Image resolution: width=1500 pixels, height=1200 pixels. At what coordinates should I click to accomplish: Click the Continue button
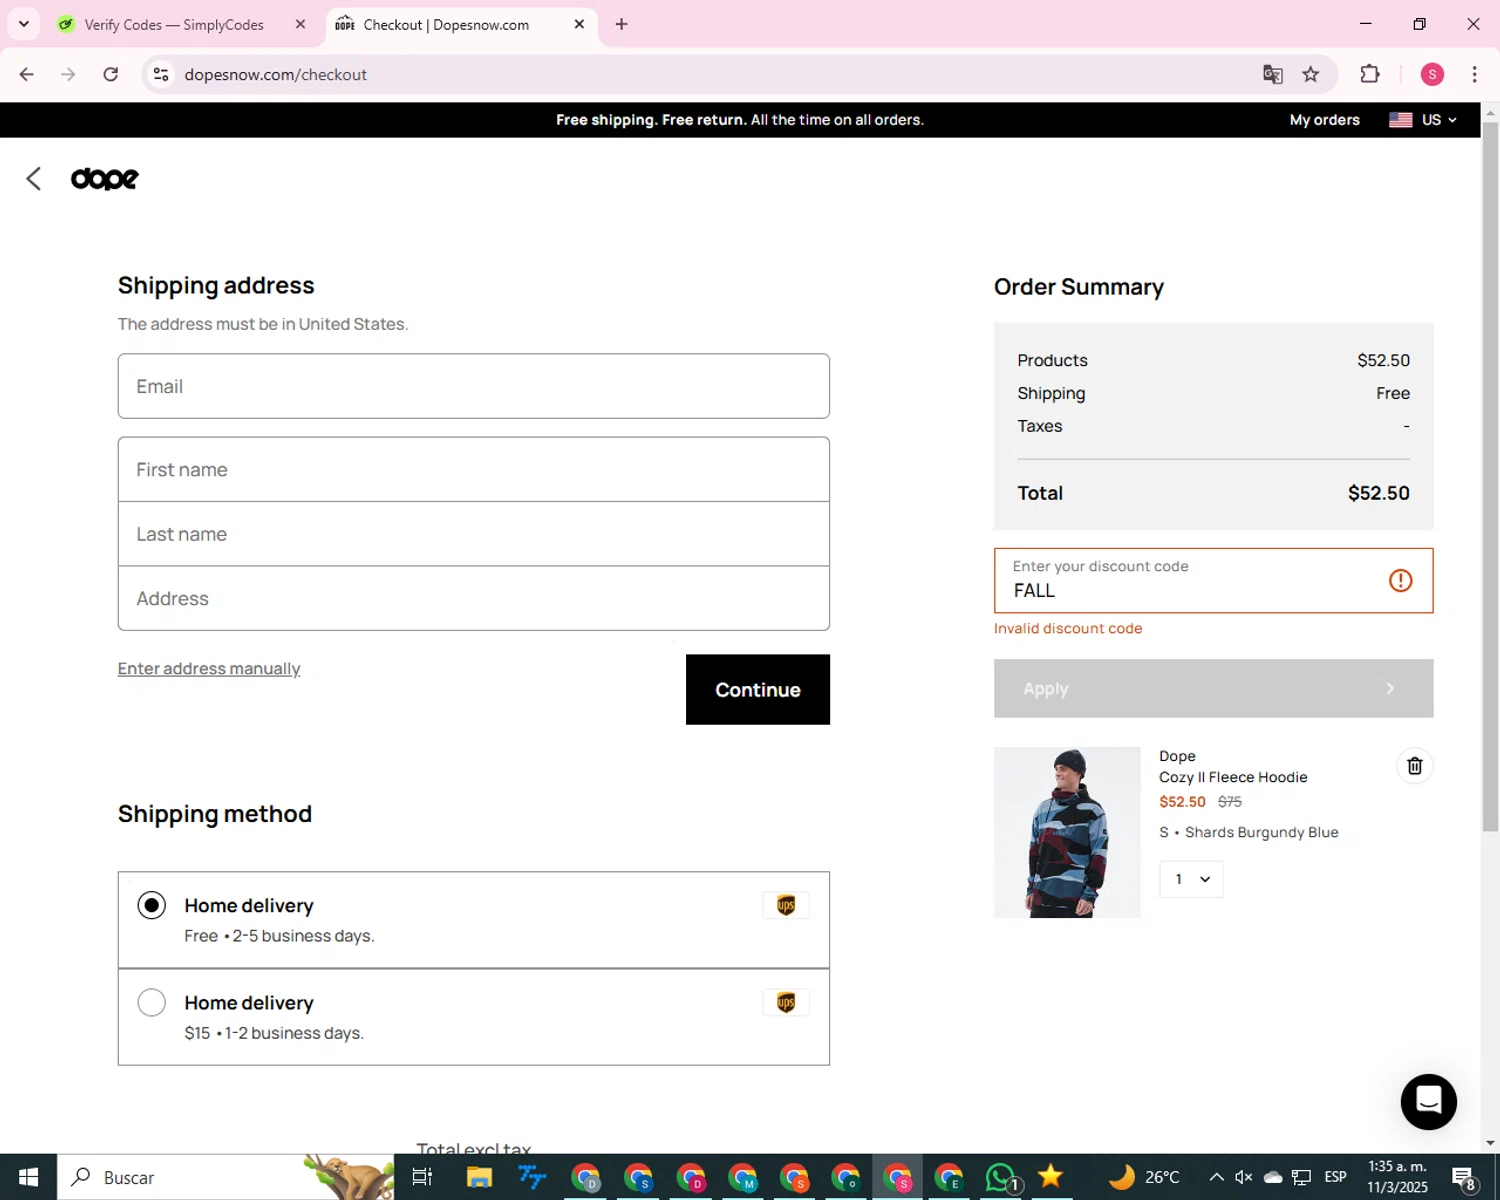[x=758, y=690]
